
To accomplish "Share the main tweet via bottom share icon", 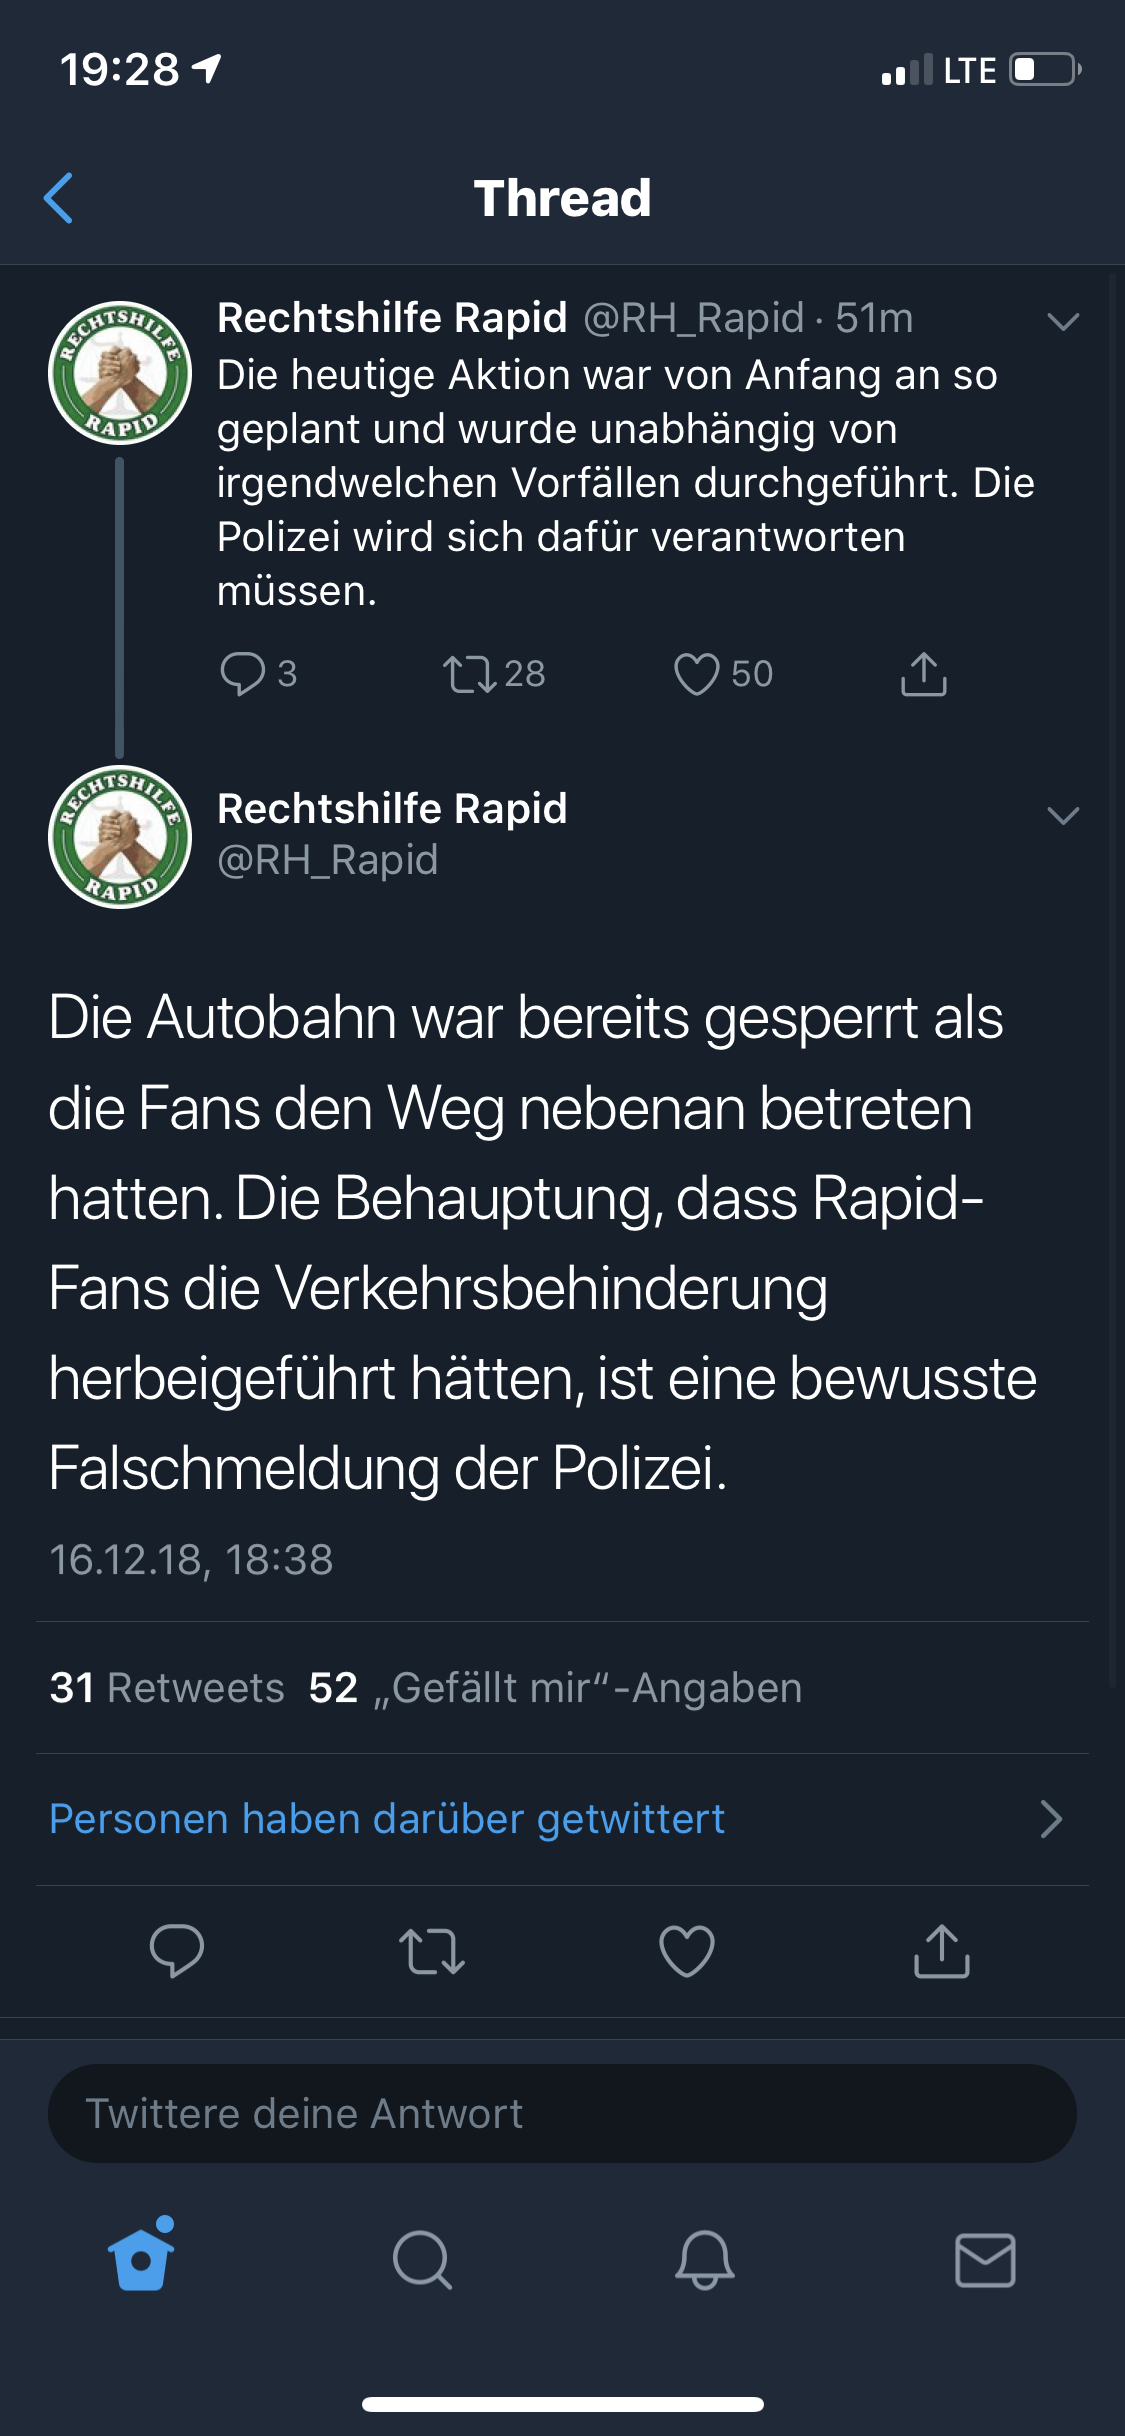I will pos(942,1951).
